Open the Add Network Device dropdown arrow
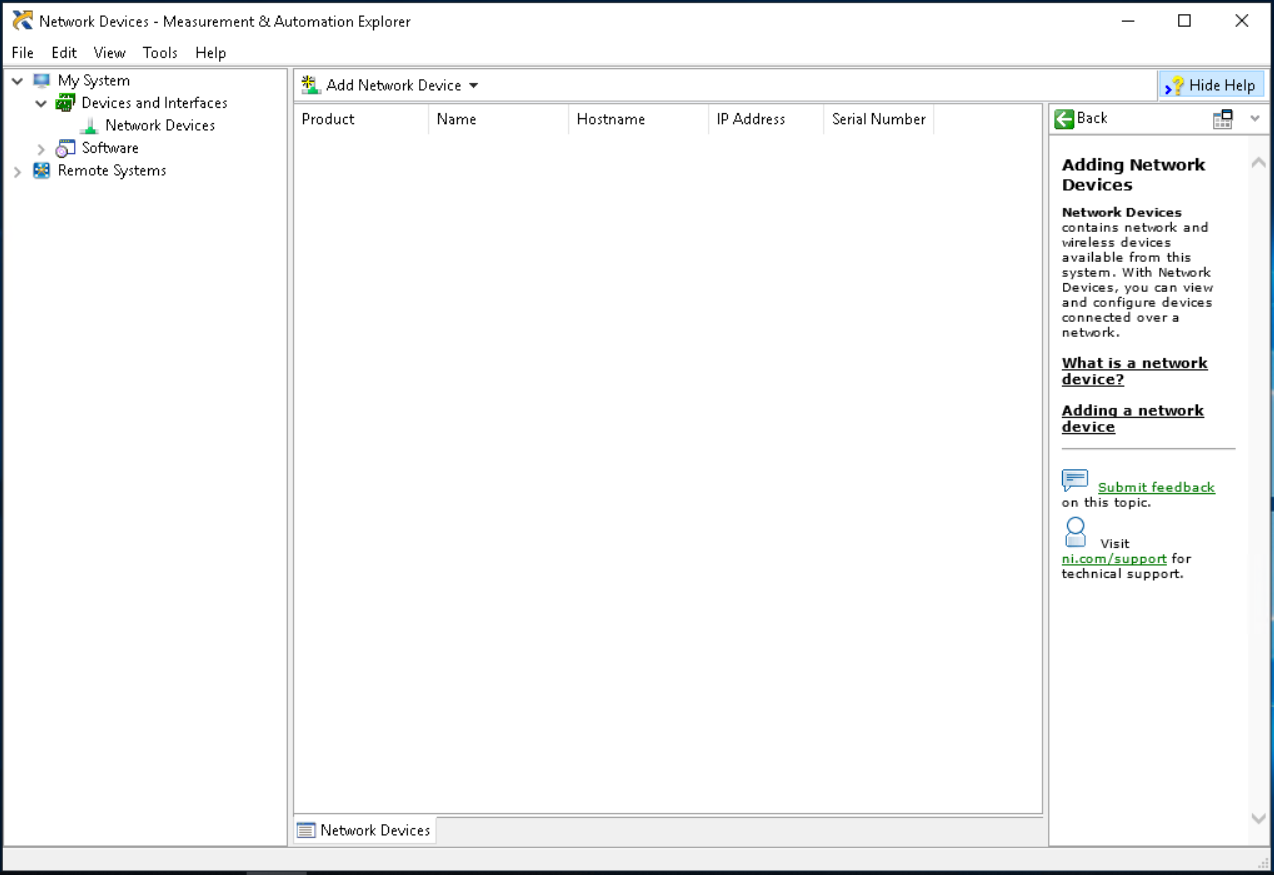 tap(473, 85)
